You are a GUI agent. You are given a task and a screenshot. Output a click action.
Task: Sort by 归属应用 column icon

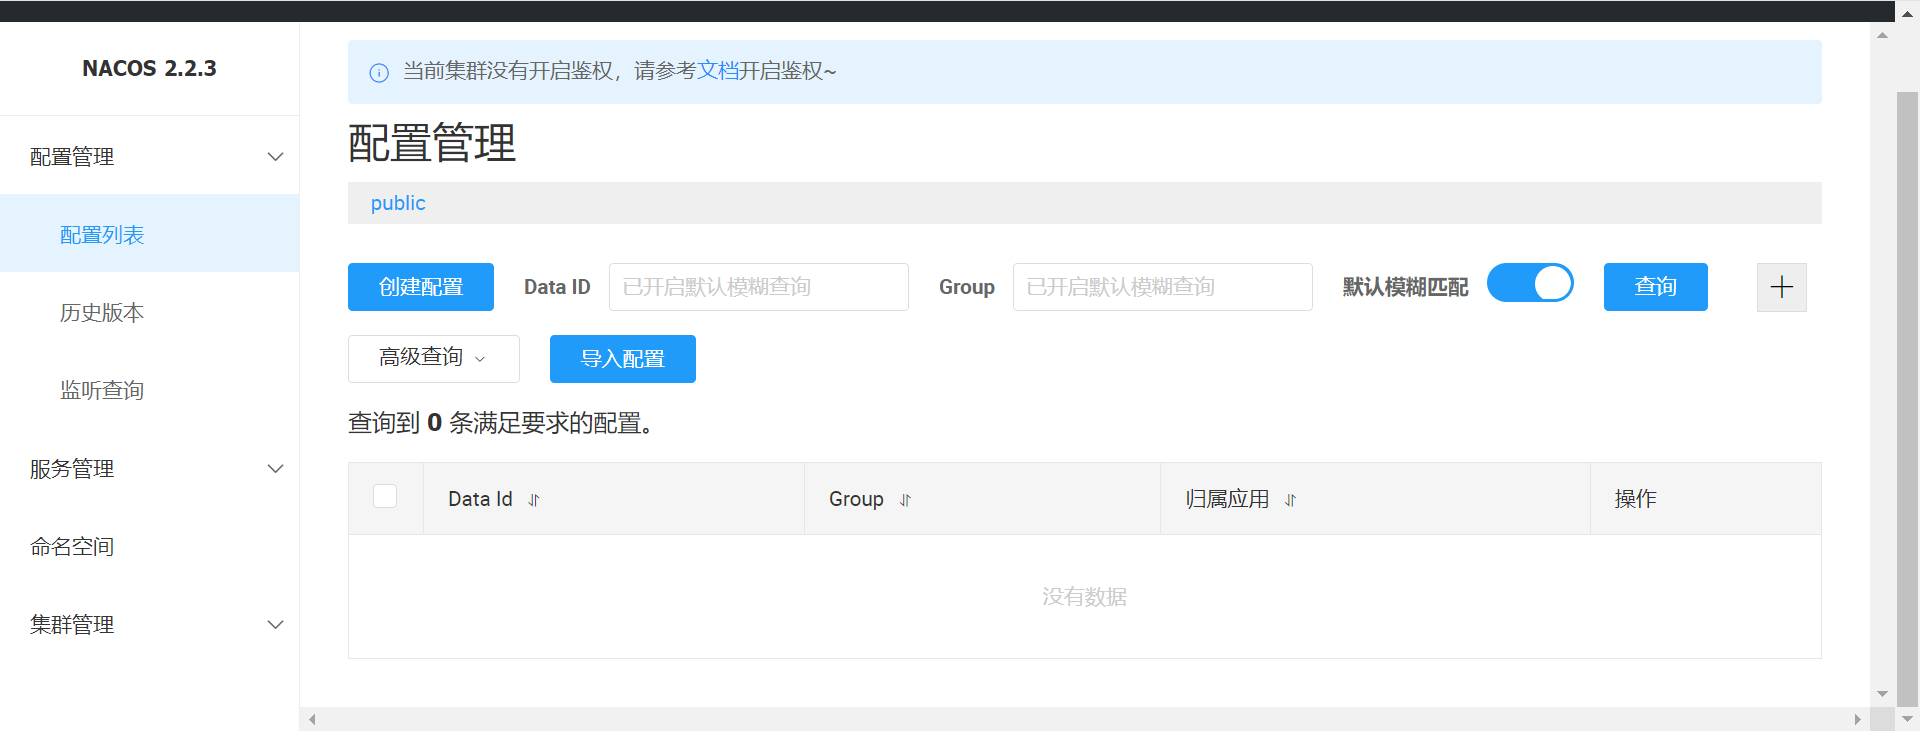click(x=1290, y=500)
